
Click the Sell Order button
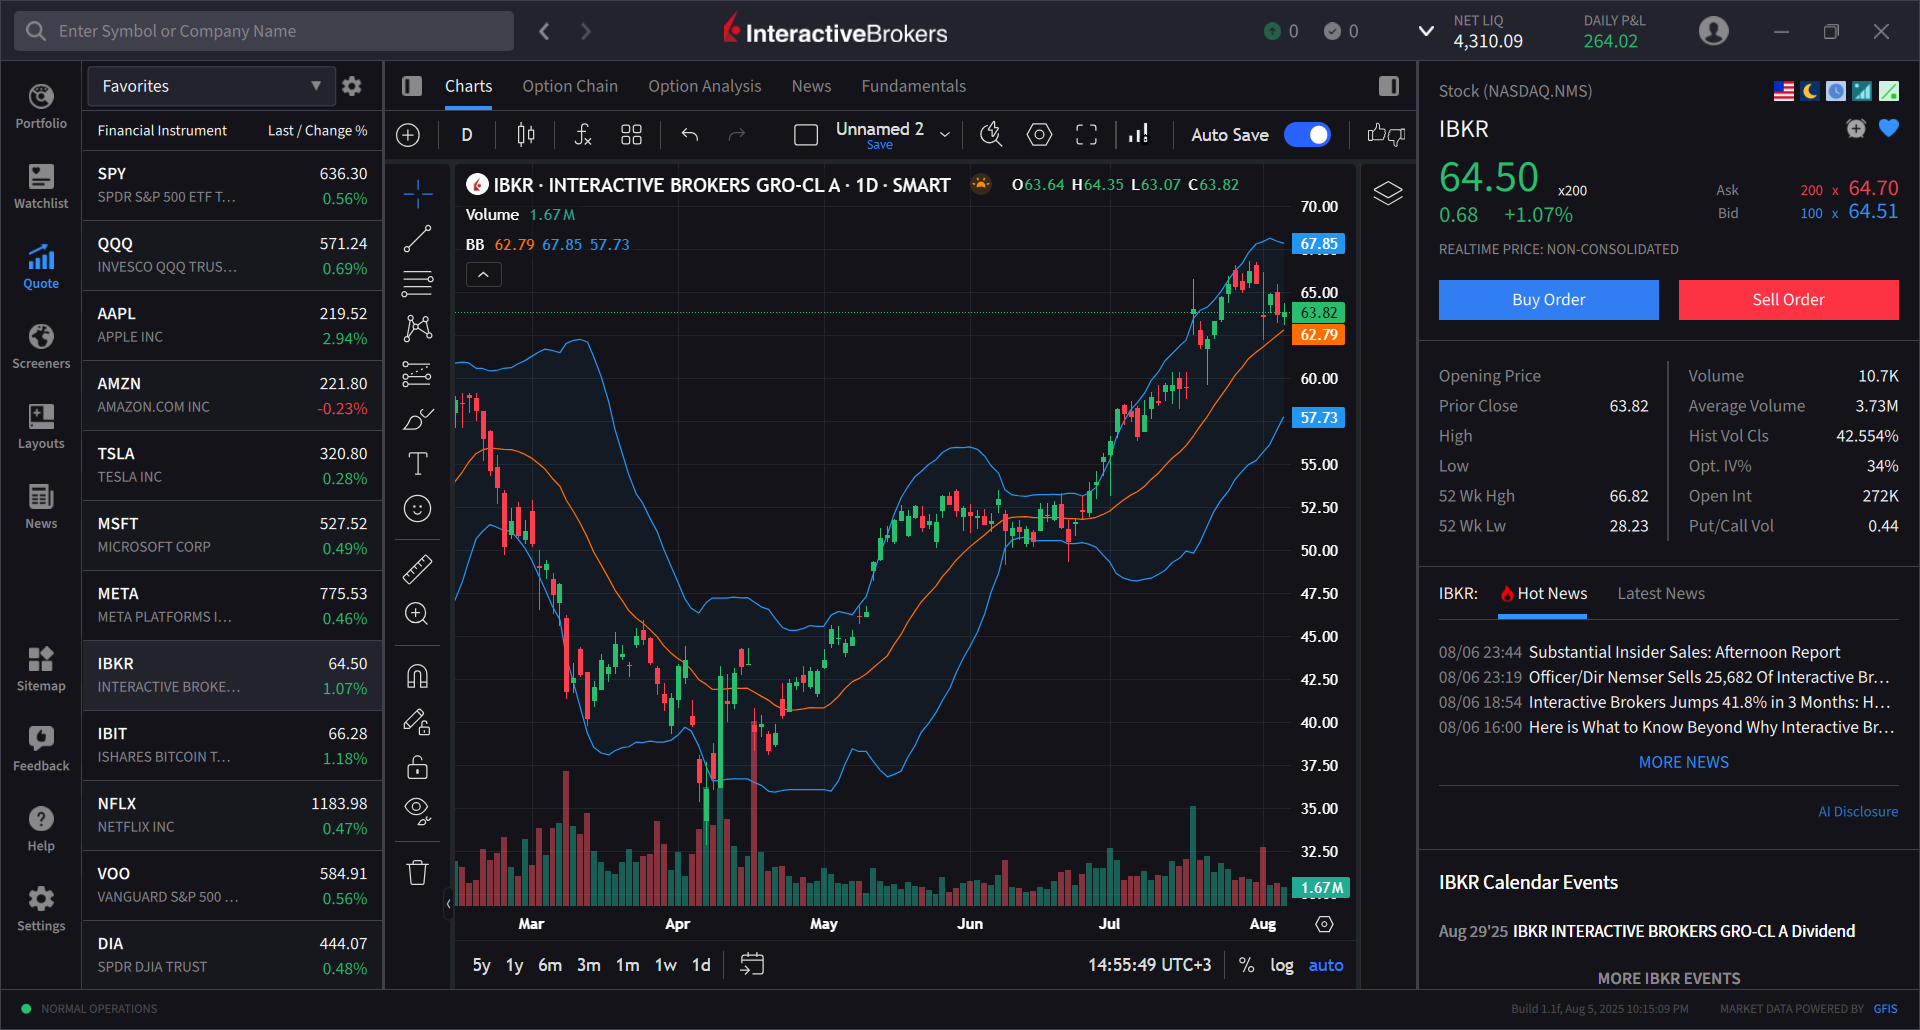pyautogui.click(x=1789, y=300)
